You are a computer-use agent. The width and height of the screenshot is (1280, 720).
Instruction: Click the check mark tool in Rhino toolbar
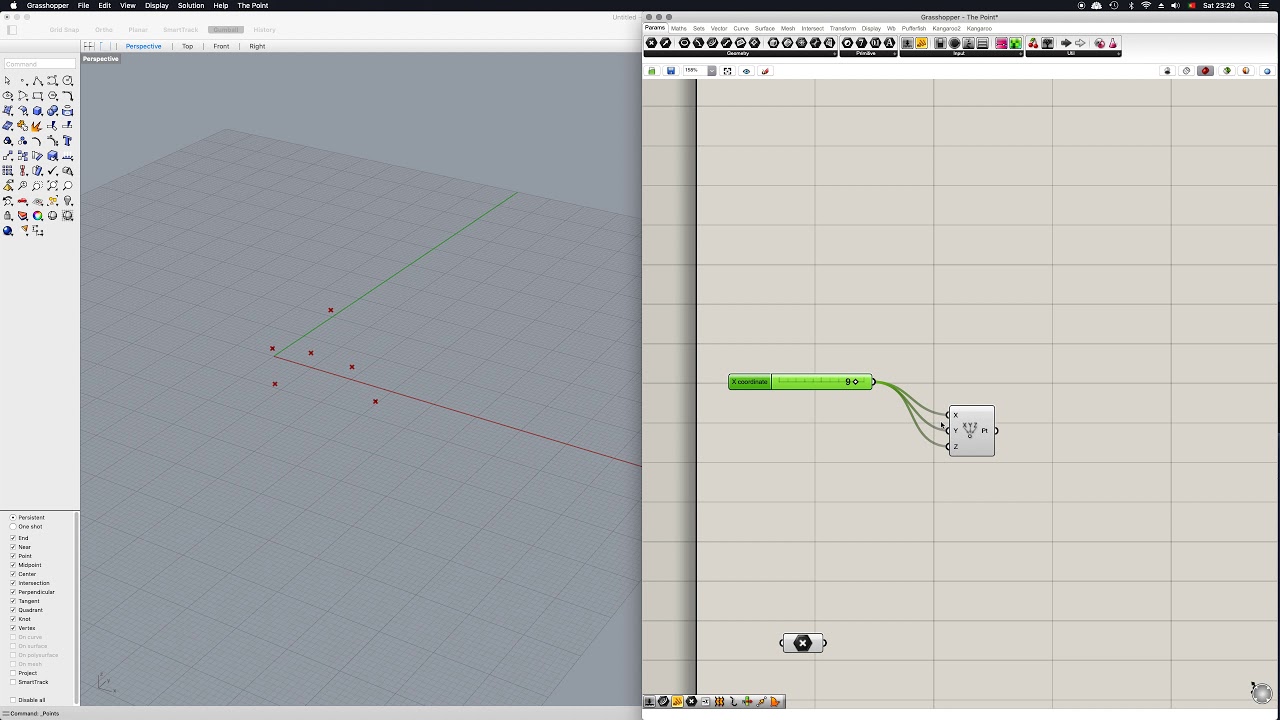[52, 170]
